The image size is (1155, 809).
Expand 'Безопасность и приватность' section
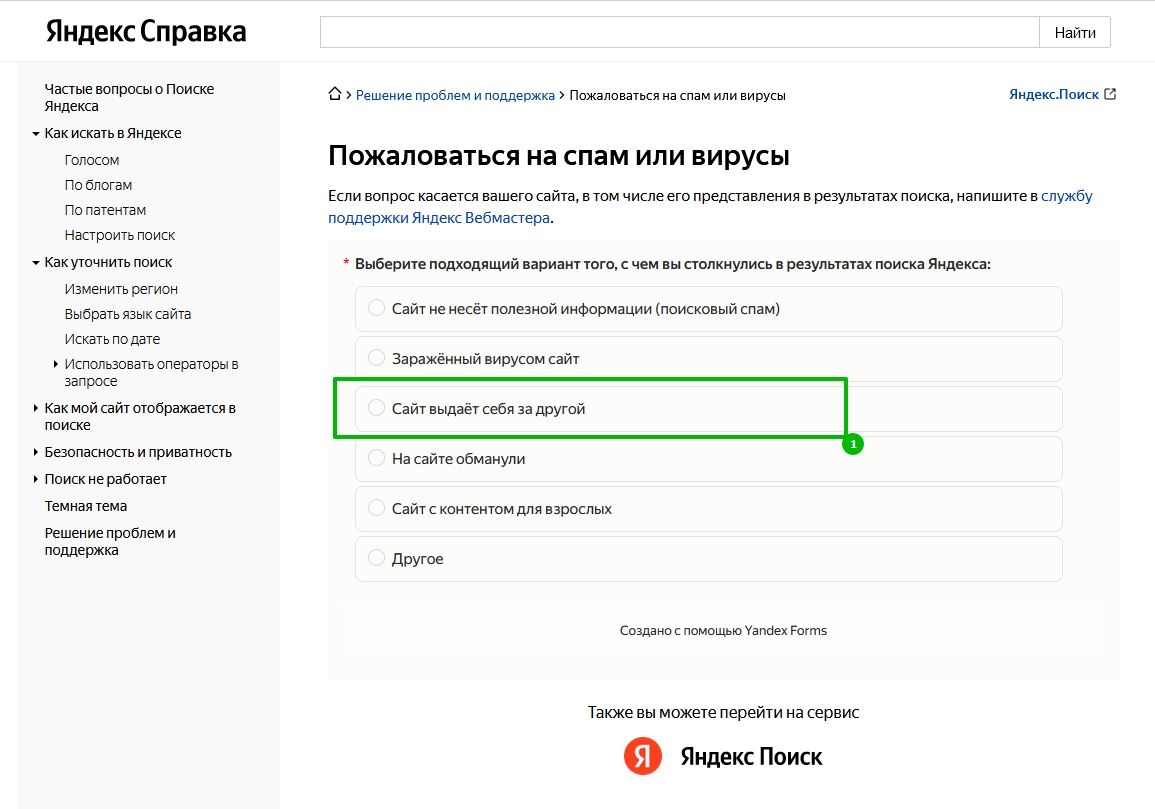[x=36, y=452]
